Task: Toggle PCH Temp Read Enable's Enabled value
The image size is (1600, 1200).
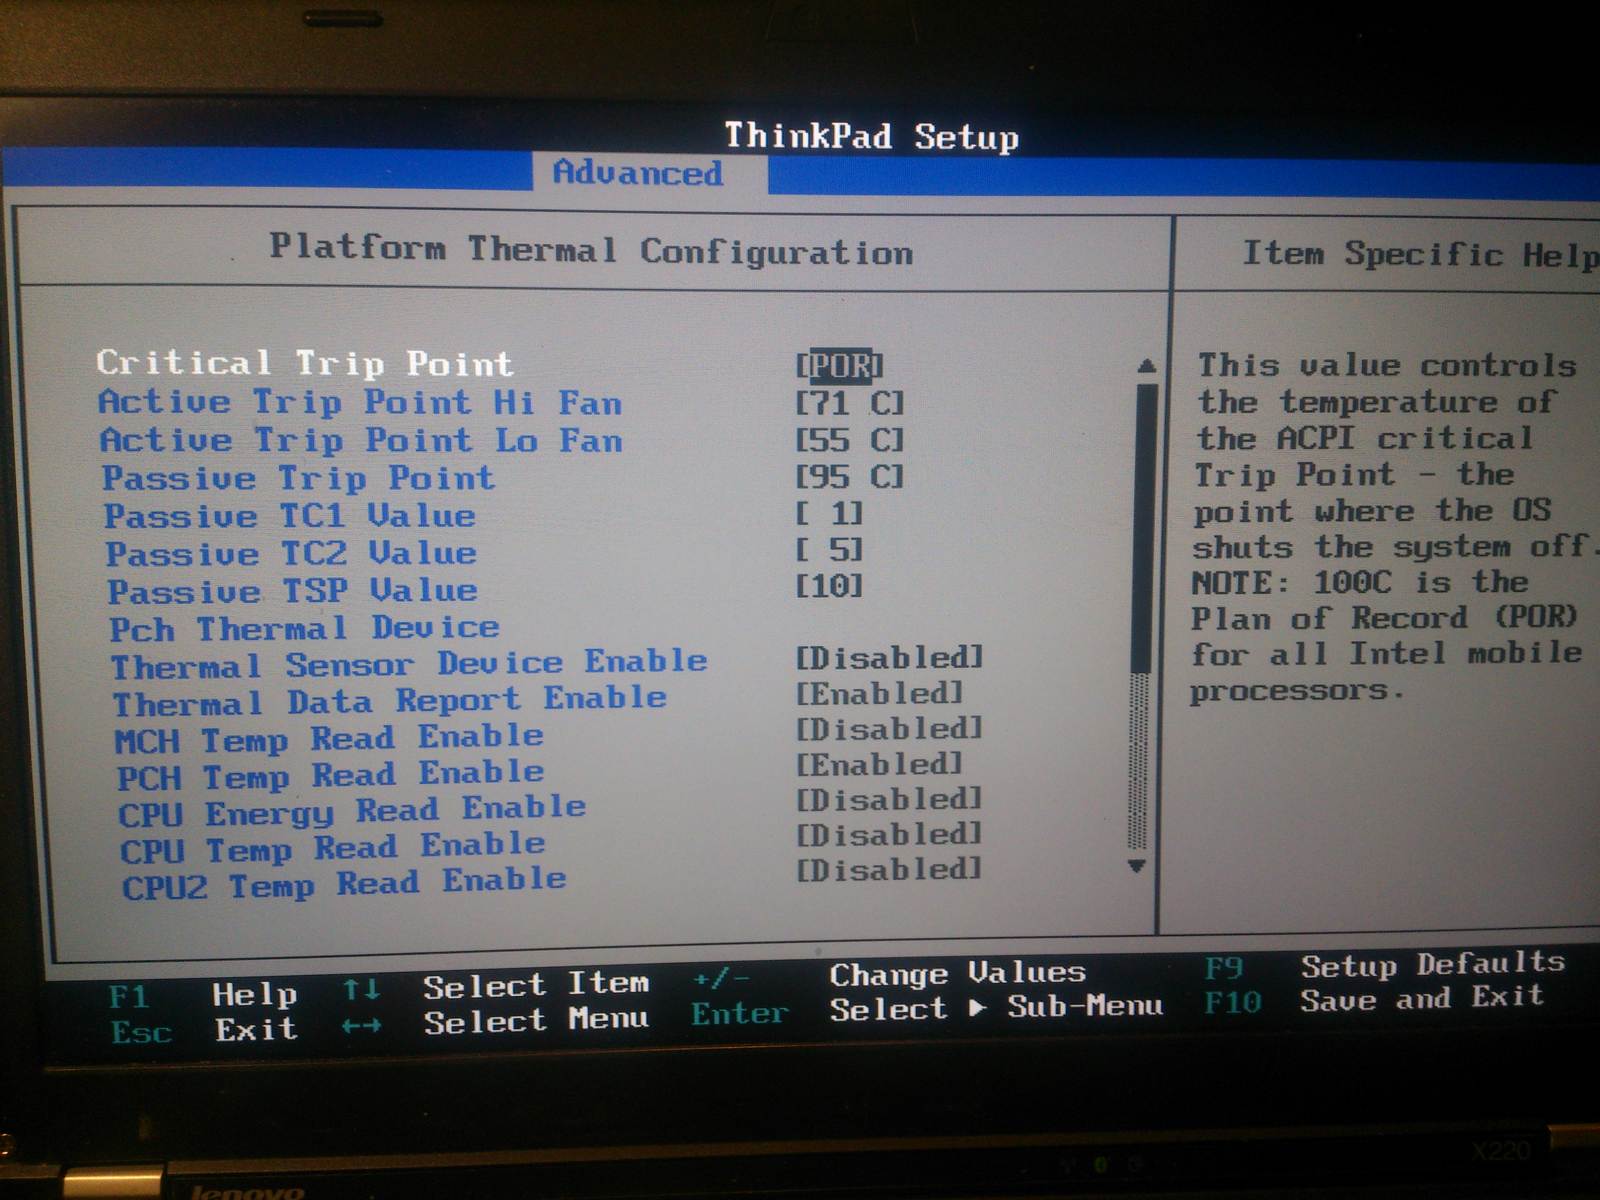Action: point(879,765)
